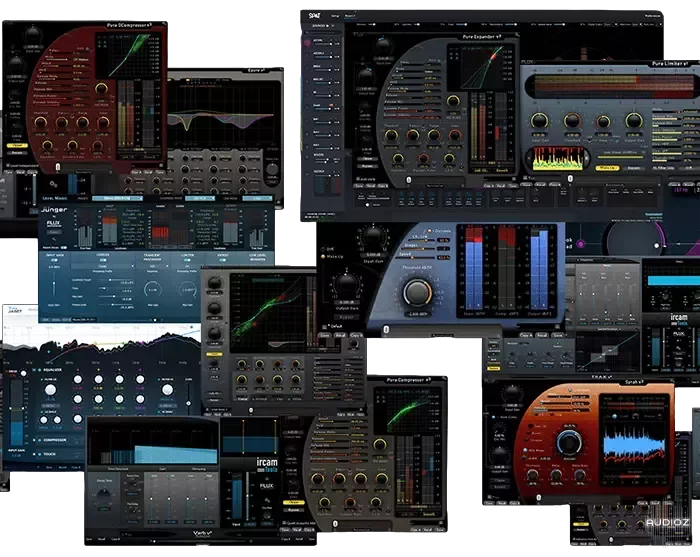Open the Time Structure tab in Verb

coord(118,469)
